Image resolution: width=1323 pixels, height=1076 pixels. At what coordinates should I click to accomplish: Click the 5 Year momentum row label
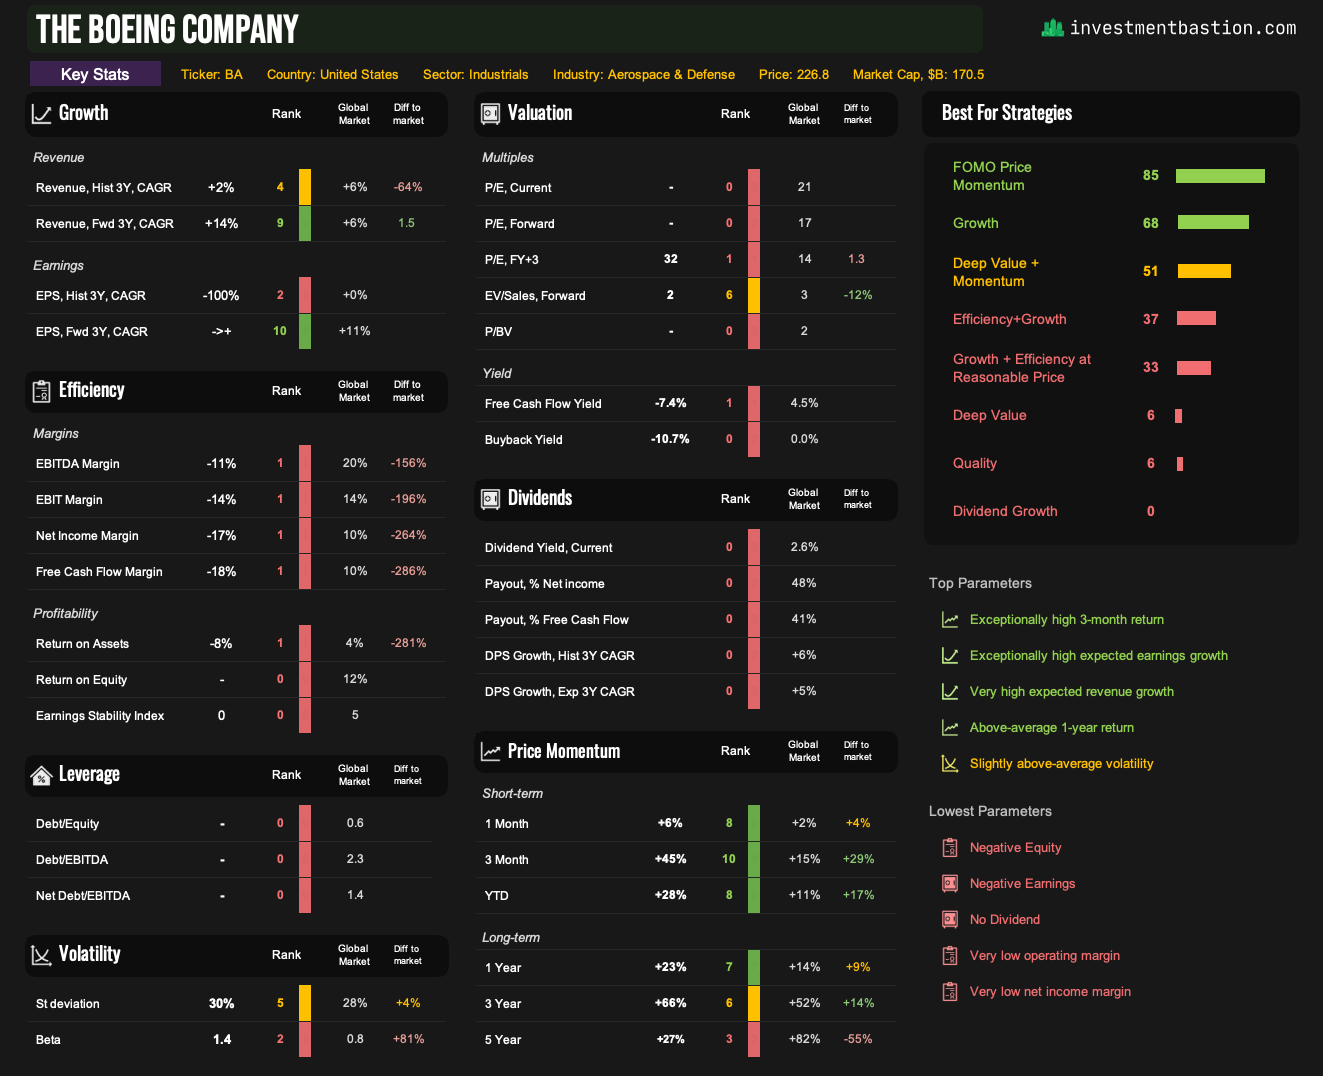click(503, 1039)
